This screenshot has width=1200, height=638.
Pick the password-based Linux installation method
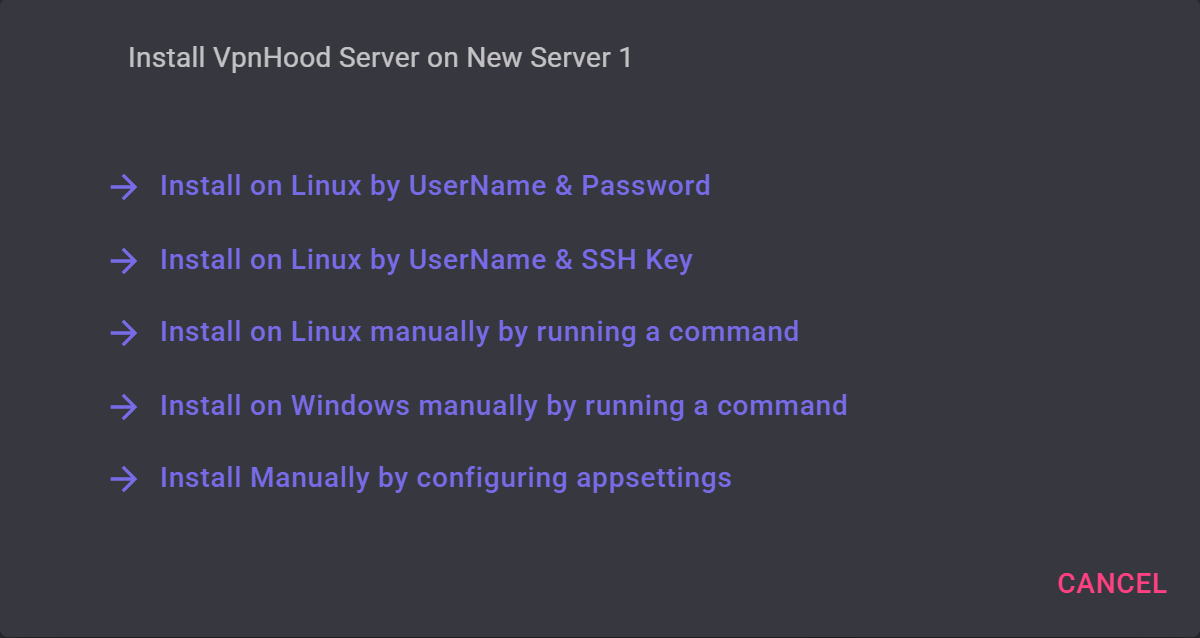(435, 186)
